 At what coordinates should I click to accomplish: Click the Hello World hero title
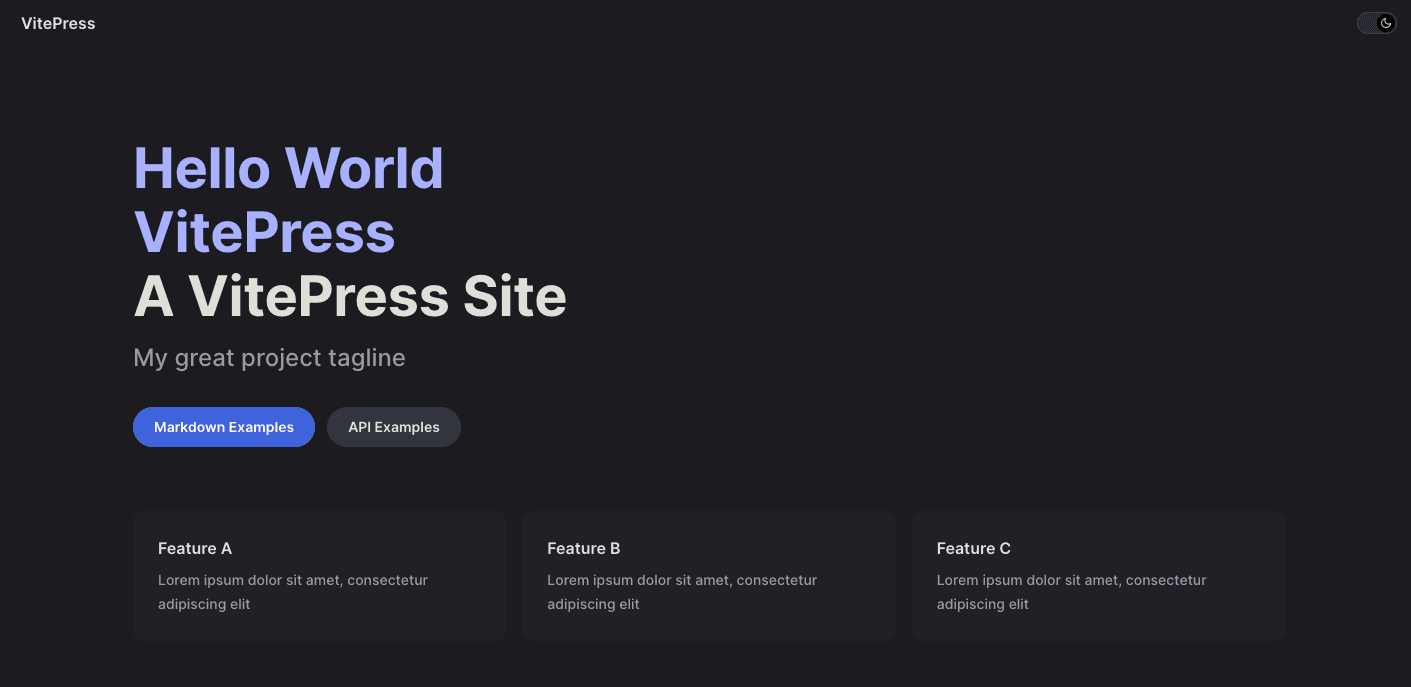point(288,168)
